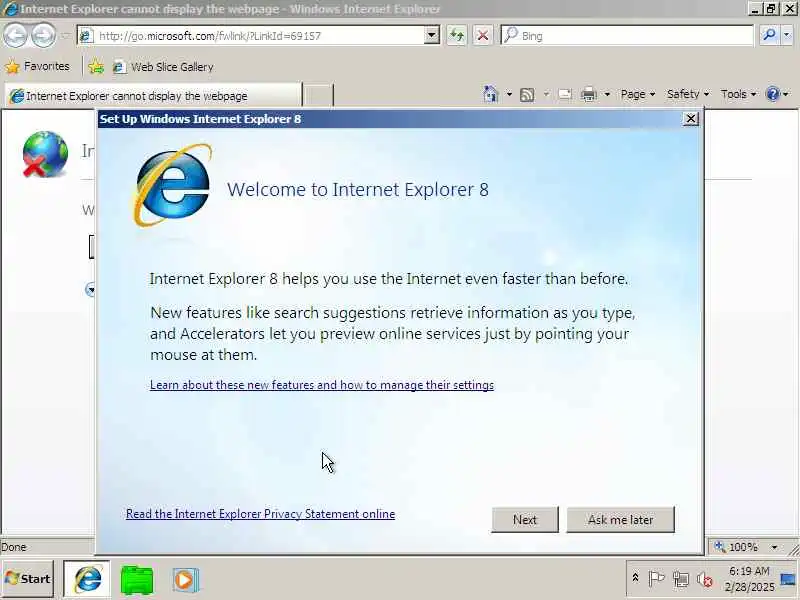
Task: Click the Stop loading red X icon
Action: coord(482,36)
